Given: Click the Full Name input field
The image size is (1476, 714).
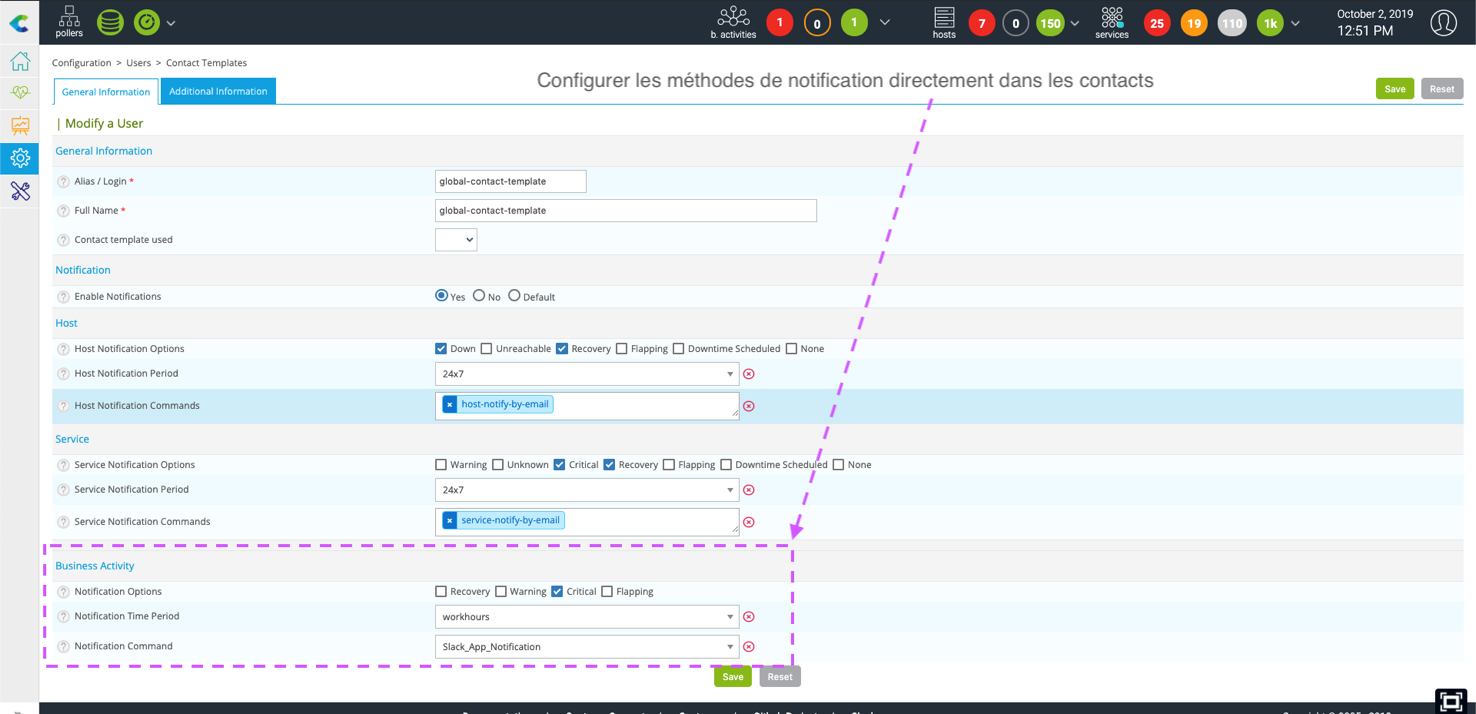Looking at the screenshot, I should click(x=625, y=211).
